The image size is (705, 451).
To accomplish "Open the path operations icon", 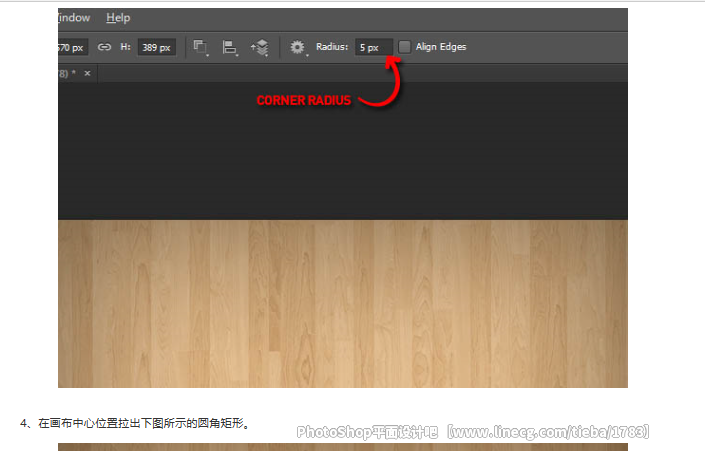I will [x=201, y=47].
